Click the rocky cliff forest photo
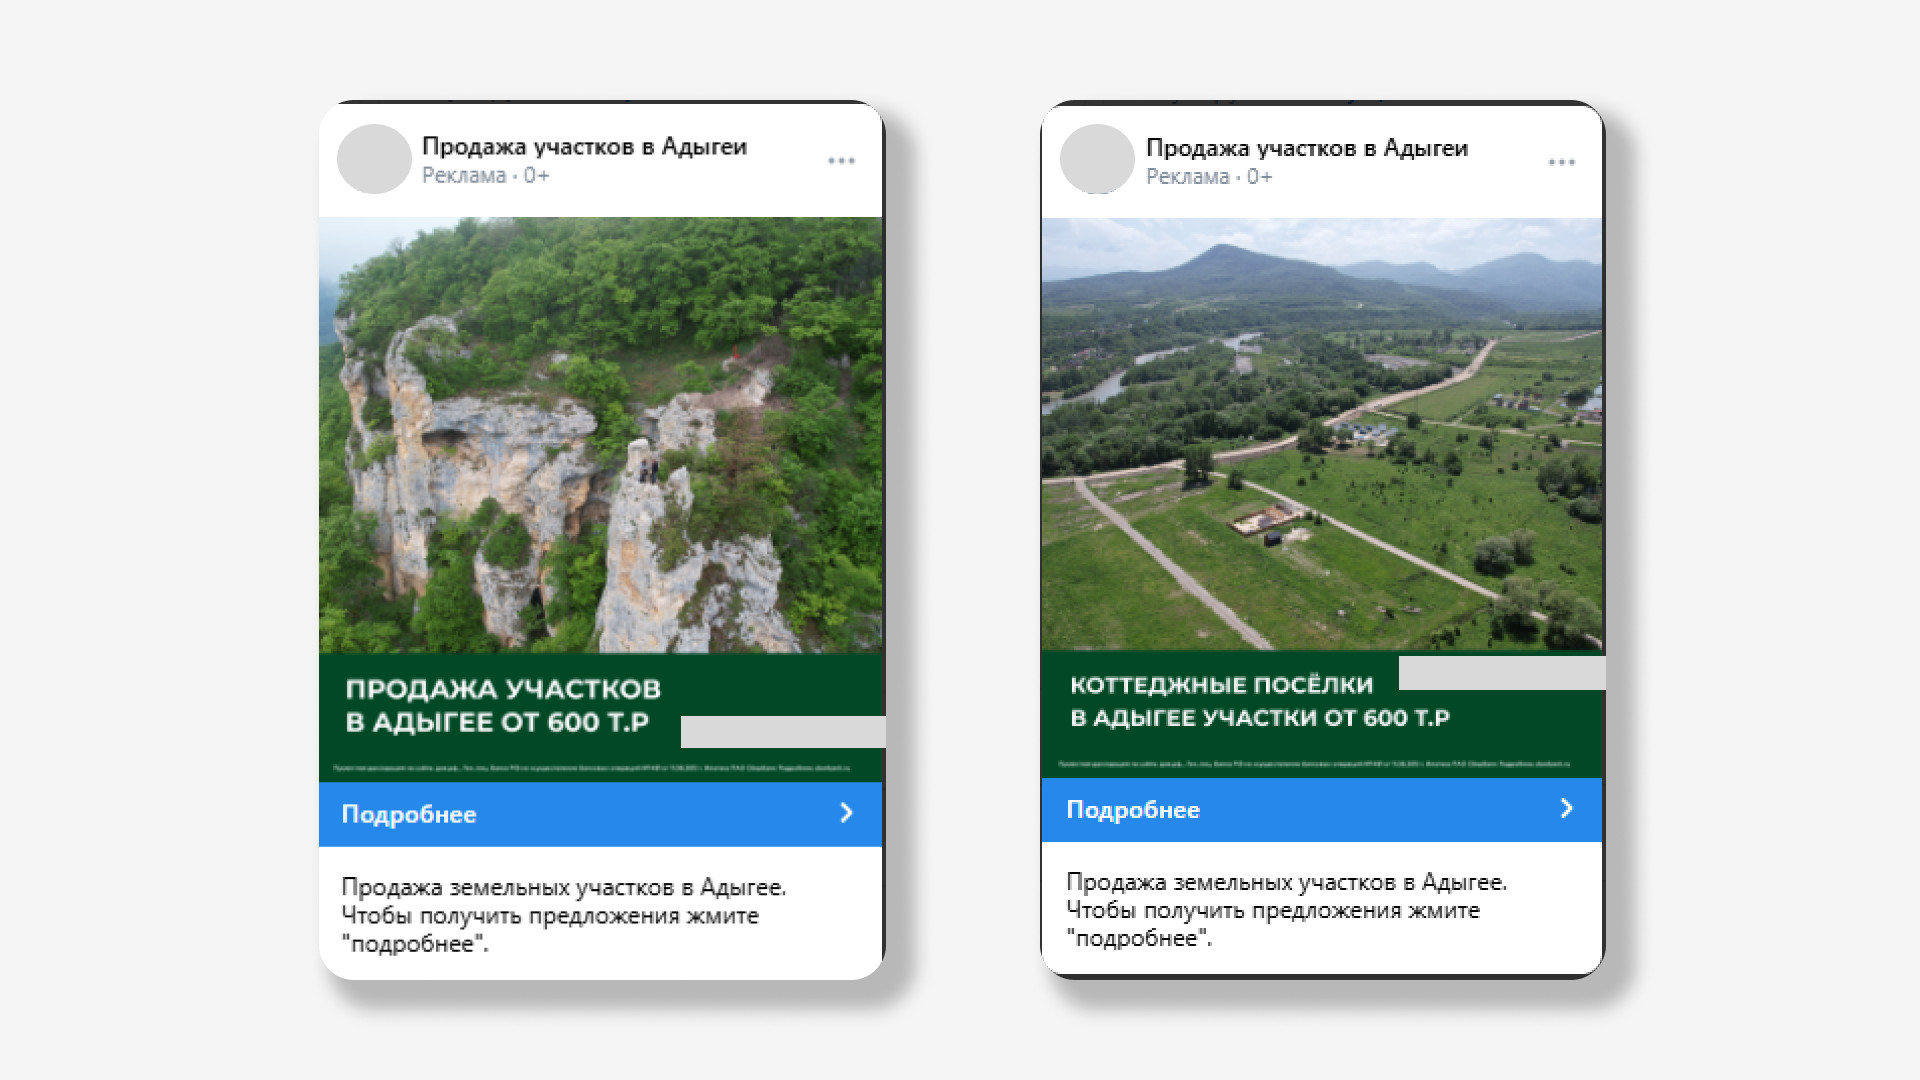This screenshot has height=1080, width=1920. [x=600, y=435]
